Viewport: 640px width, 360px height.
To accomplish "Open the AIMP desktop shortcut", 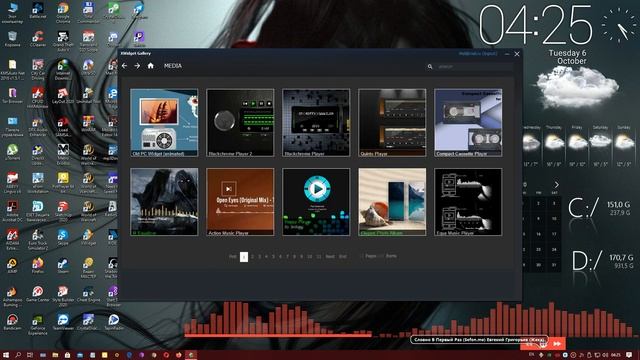I will pyautogui.click(x=12, y=265).
